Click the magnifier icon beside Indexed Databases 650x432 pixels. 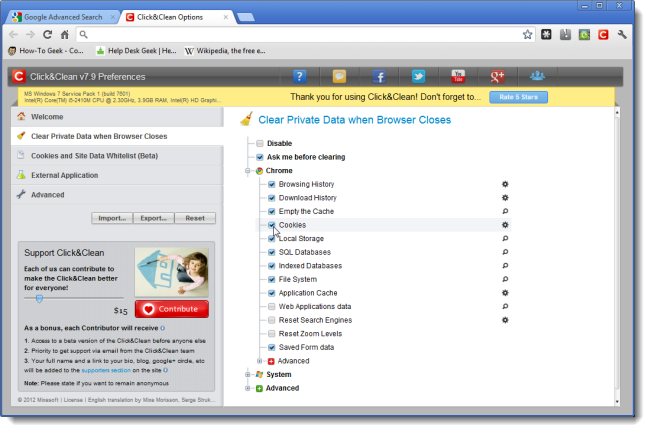[505, 265]
